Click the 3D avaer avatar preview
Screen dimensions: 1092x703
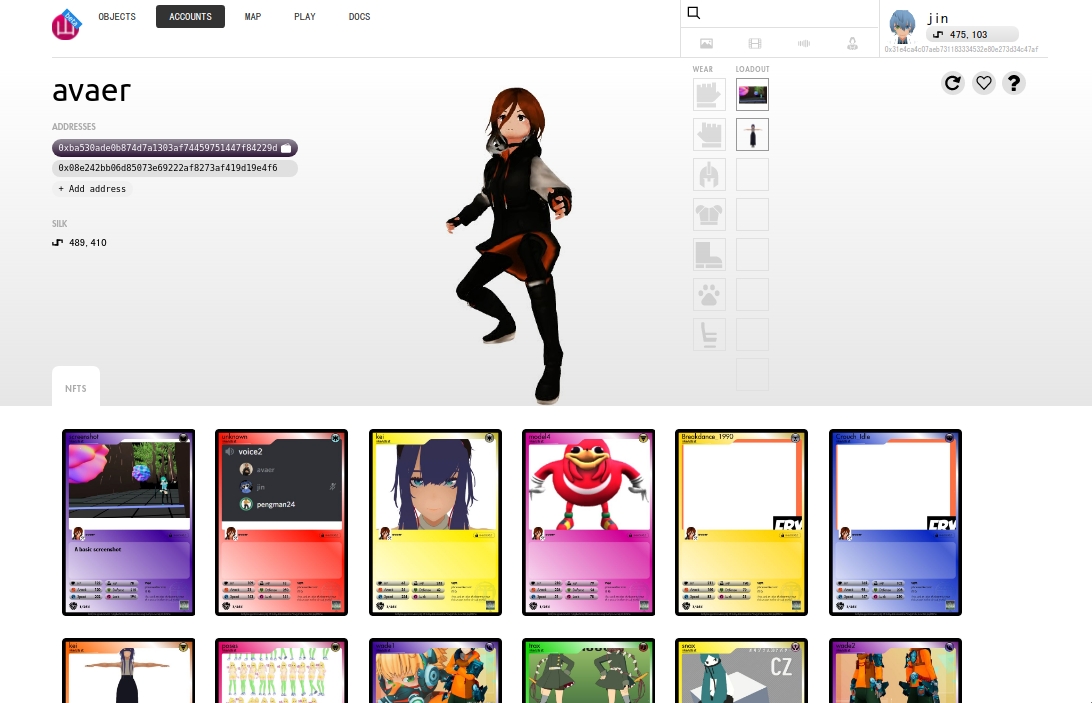510,244
